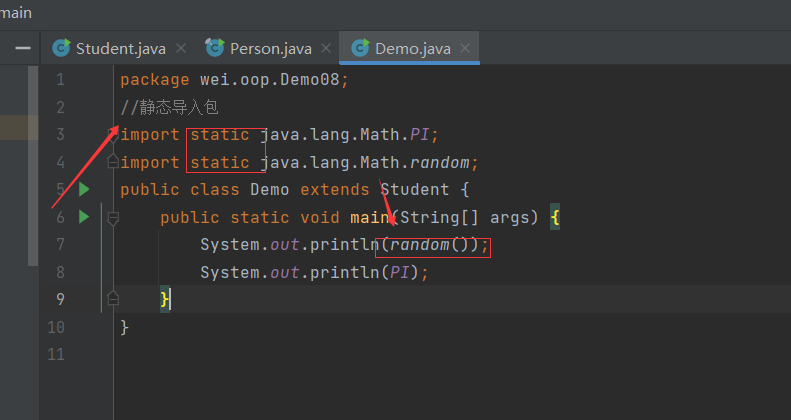Open the Person.java tab

click(x=270, y=47)
